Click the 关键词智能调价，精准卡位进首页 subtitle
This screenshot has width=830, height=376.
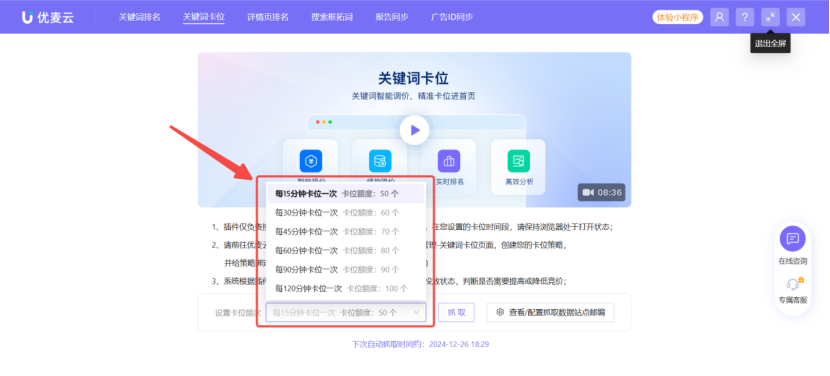pos(413,96)
